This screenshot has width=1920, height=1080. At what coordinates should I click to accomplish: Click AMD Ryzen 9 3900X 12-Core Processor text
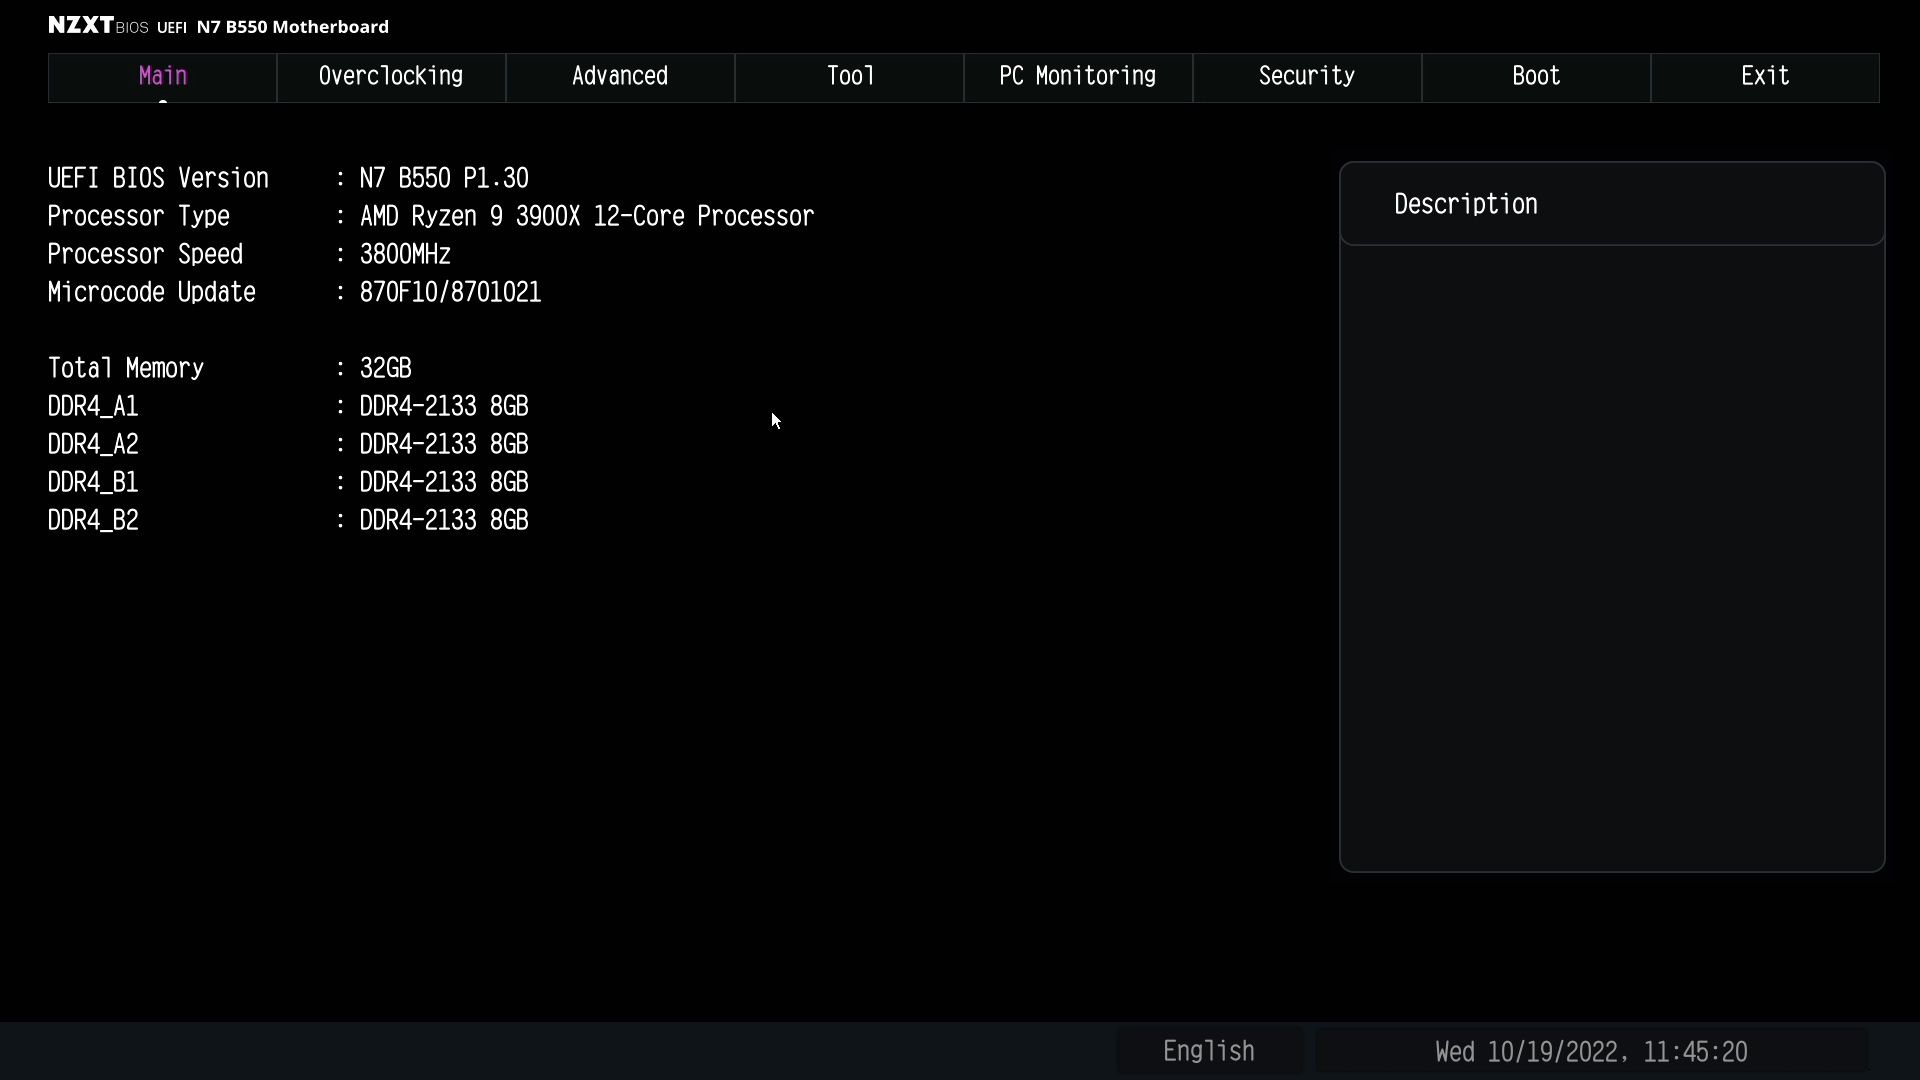coord(587,216)
